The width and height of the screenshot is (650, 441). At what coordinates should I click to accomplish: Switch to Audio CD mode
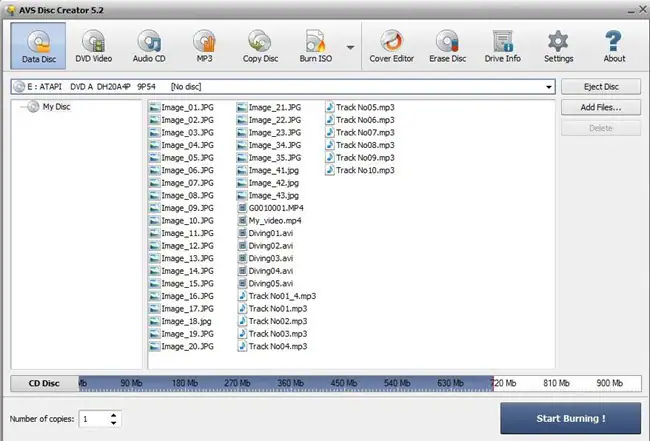tap(149, 46)
